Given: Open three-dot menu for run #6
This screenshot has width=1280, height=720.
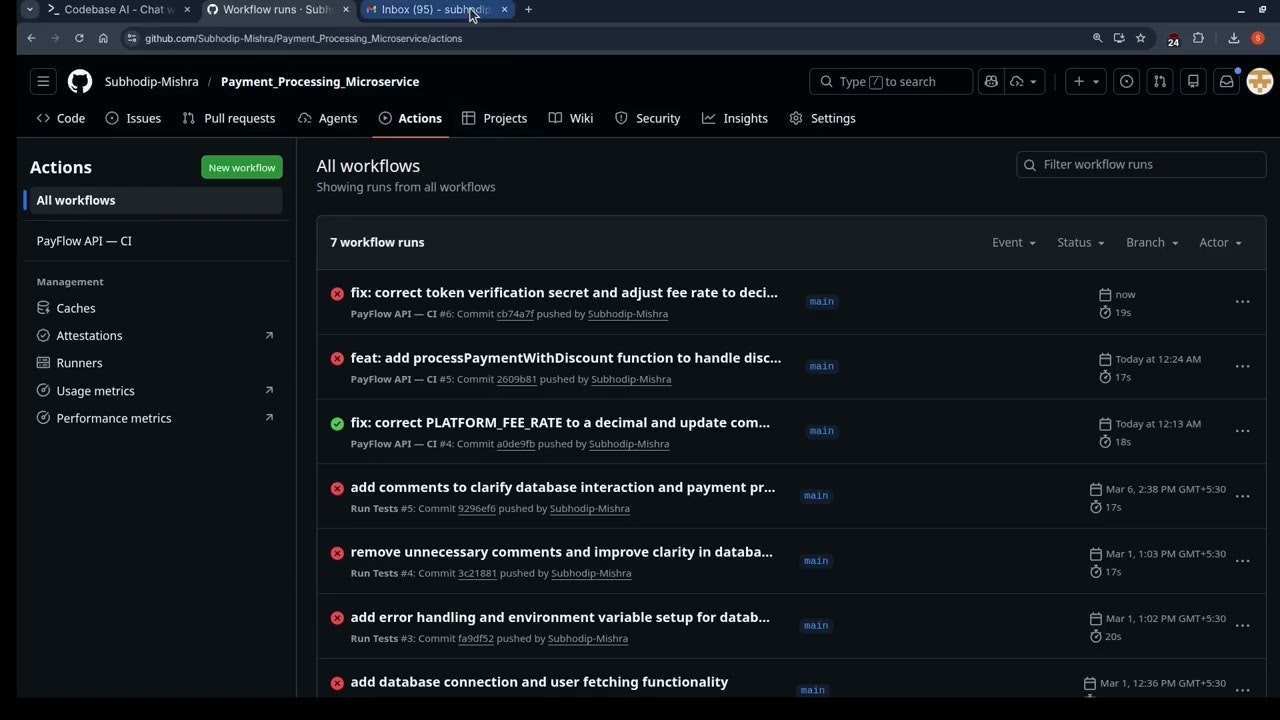Looking at the screenshot, I should click(x=1242, y=302).
